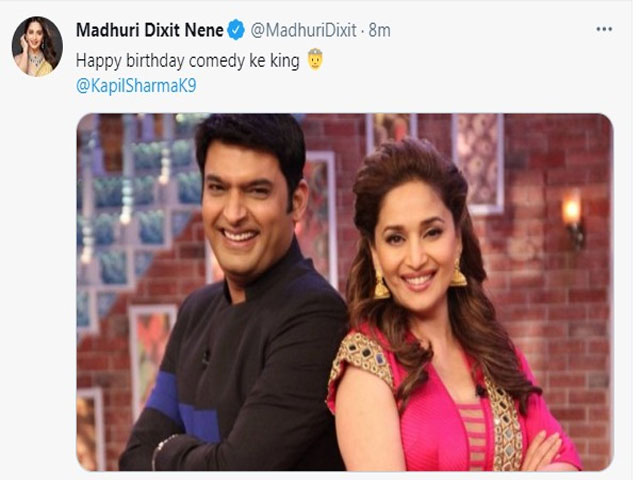
Task: Click the framed wall art in the photo's top-right
Action: point(478,163)
